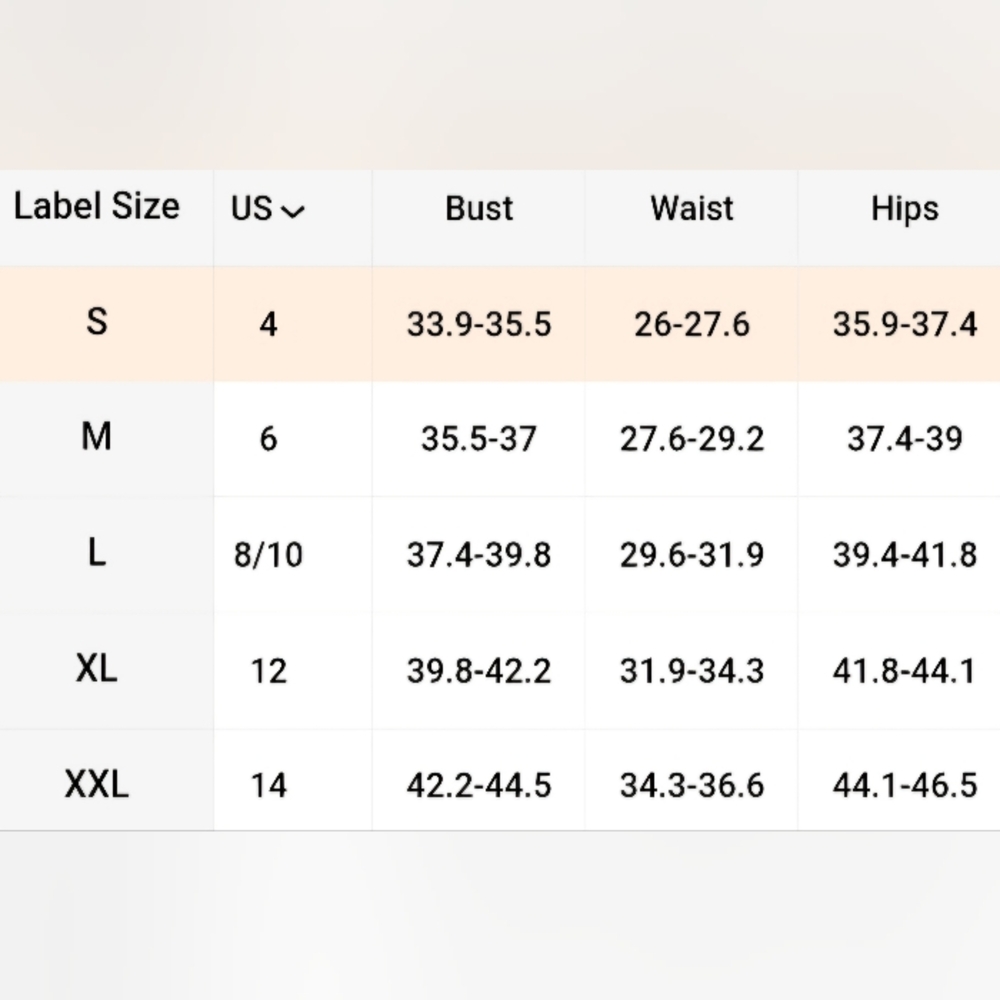Click bust measurement 39.8-42.2
The image size is (1000, 1000).
(x=479, y=670)
